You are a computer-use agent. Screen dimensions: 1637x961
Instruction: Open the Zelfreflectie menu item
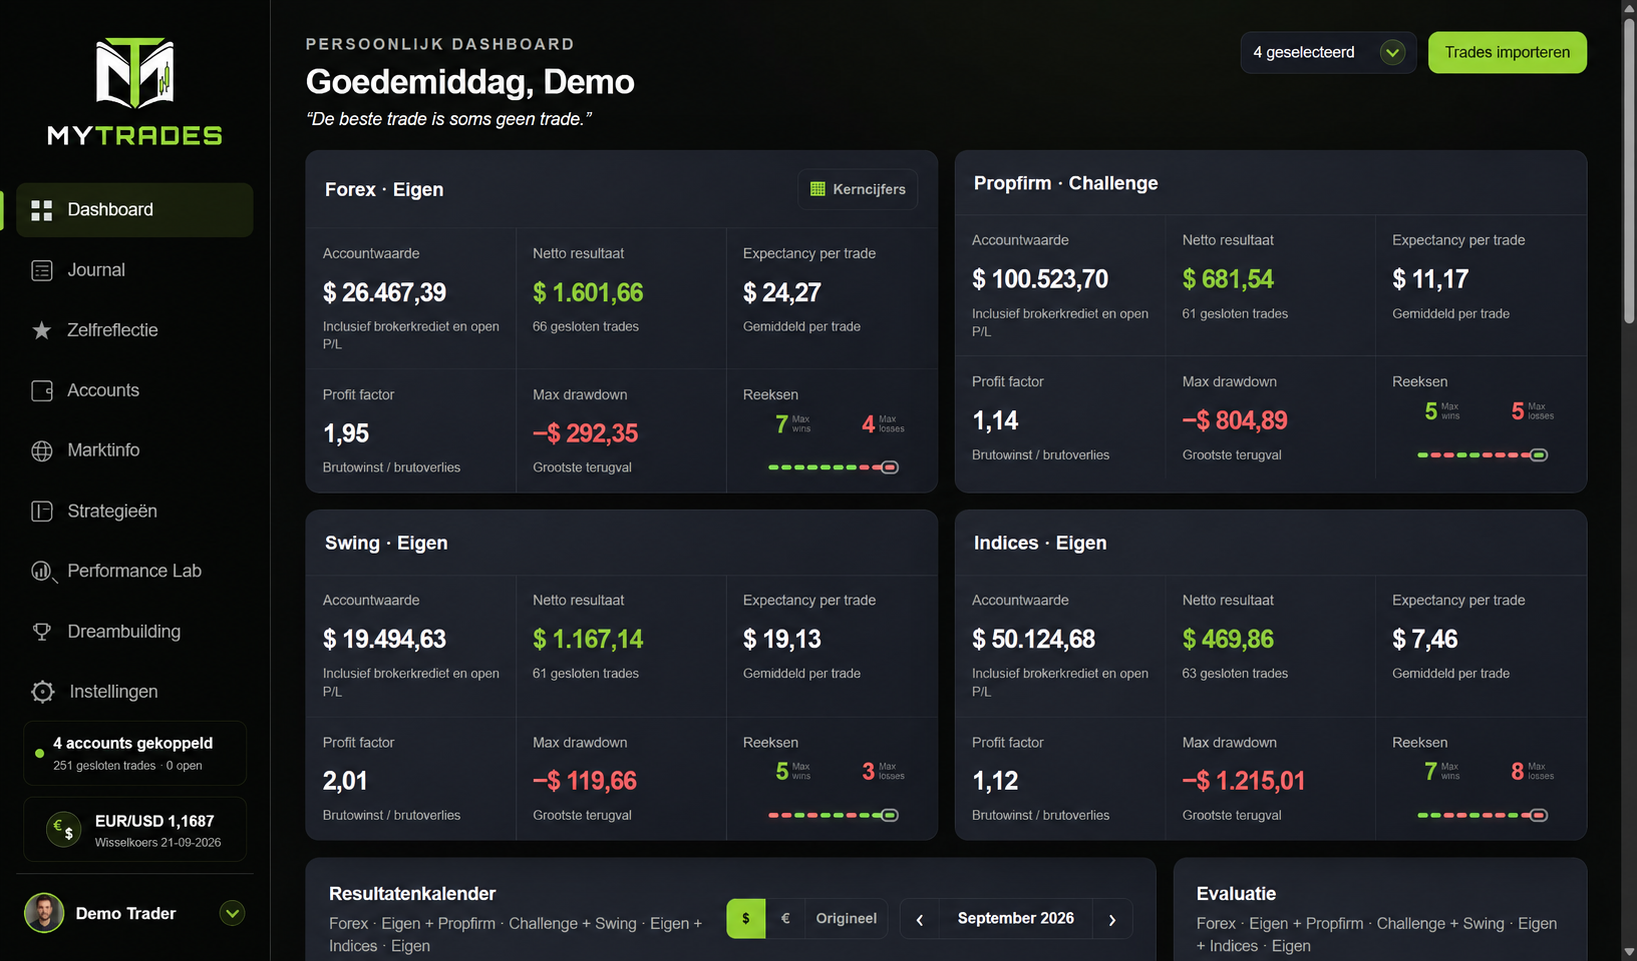(x=134, y=330)
